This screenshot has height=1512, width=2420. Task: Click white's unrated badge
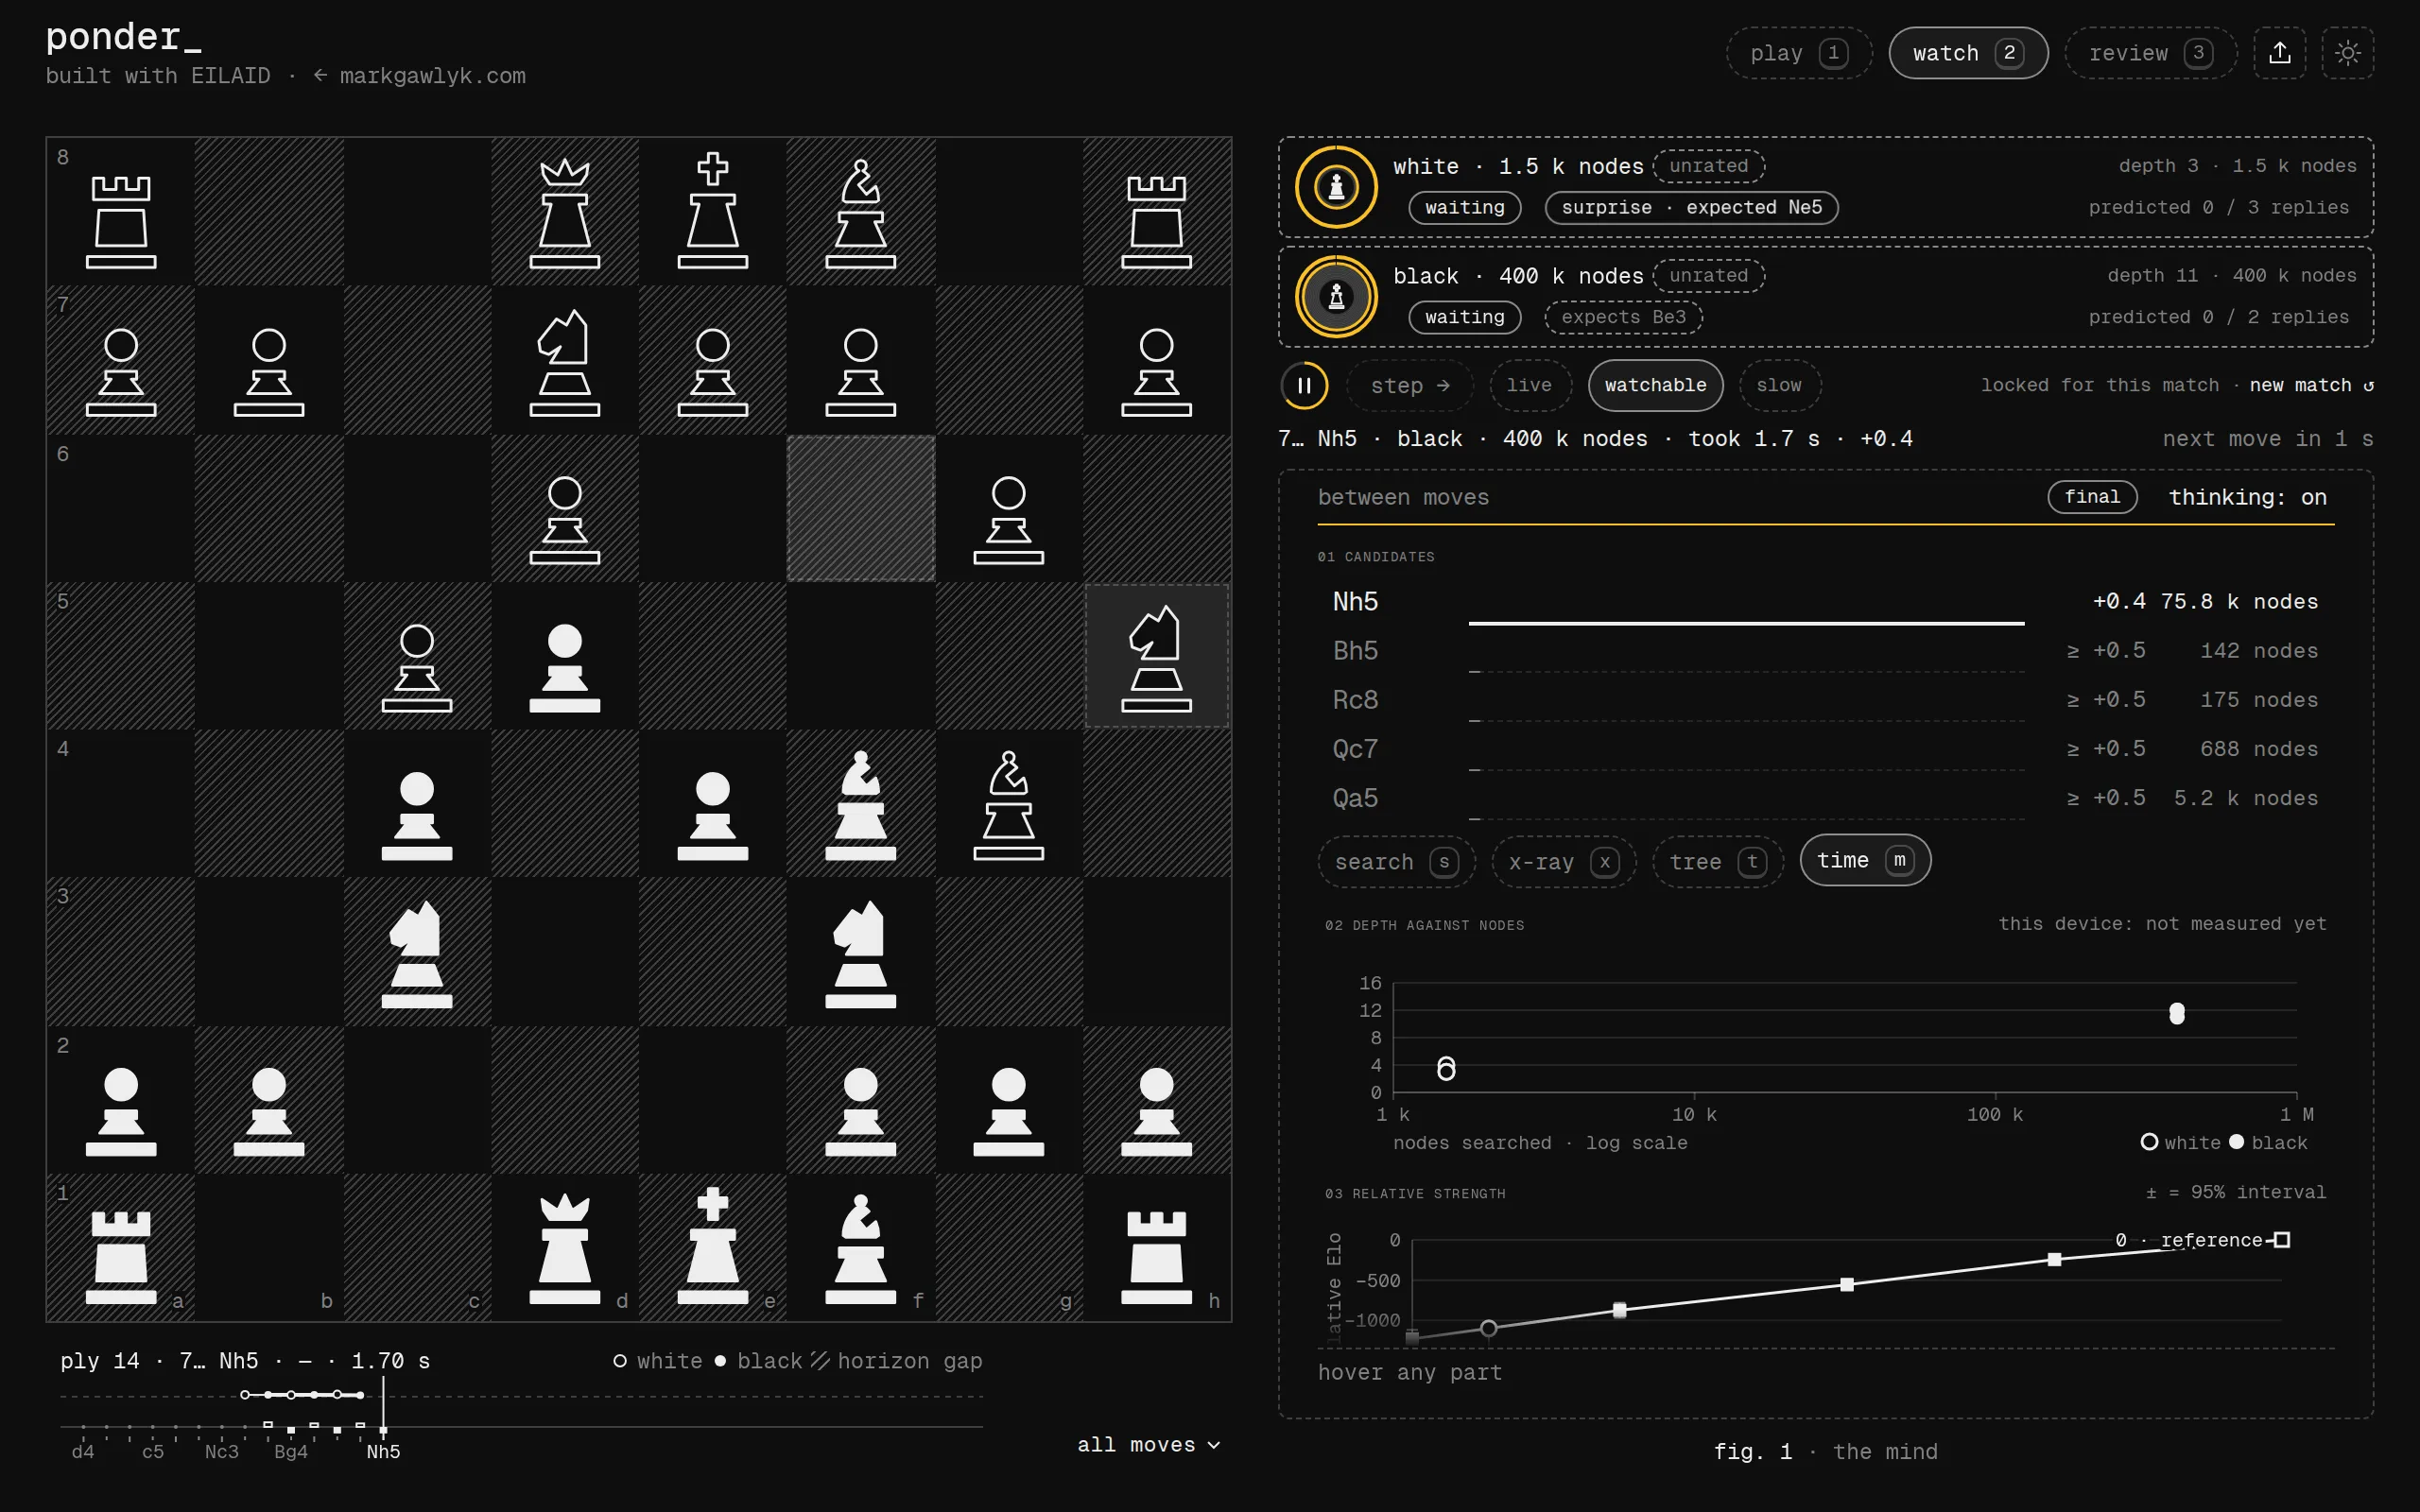(x=1708, y=166)
